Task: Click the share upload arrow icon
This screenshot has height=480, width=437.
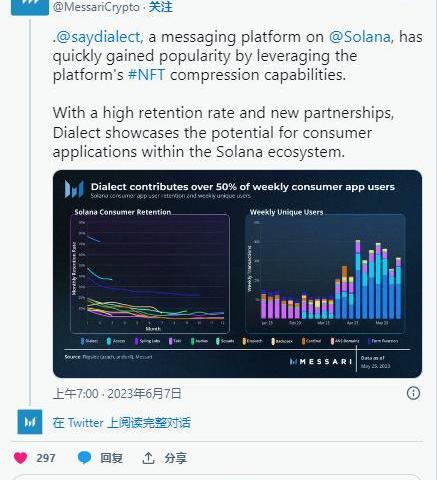Action: (x=148, y=458)
